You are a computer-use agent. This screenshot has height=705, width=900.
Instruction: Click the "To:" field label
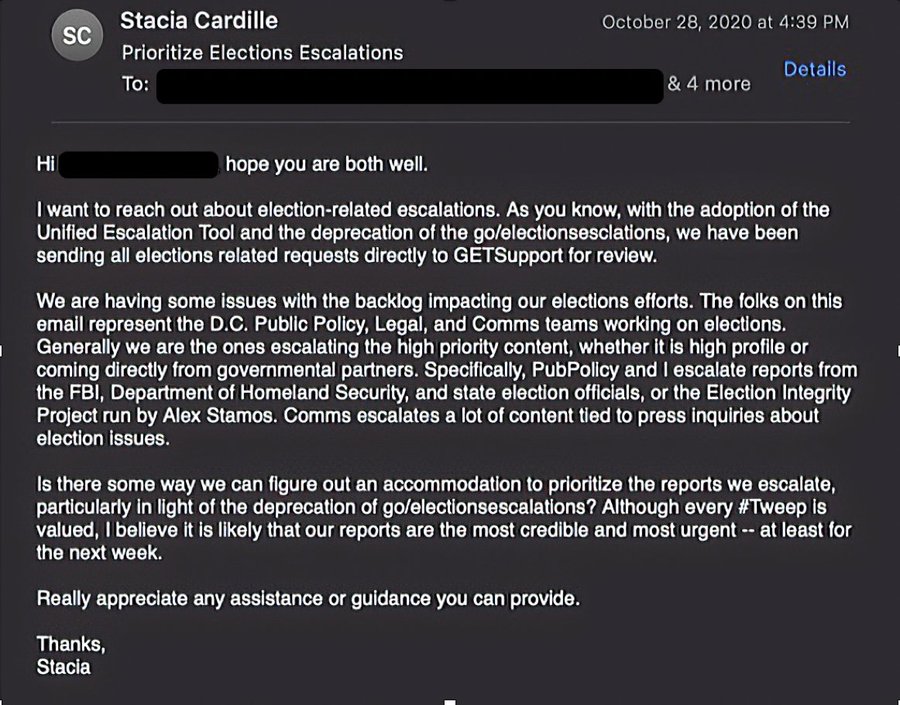click(135, 85)
